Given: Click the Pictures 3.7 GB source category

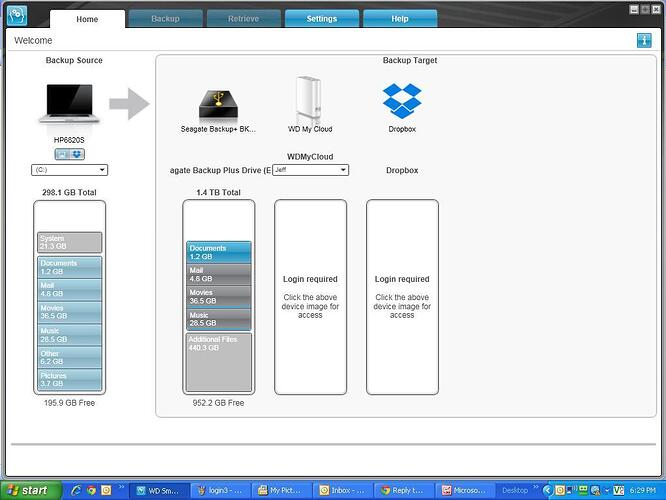Looking at the screenshot, I should [x=70, y=379].
